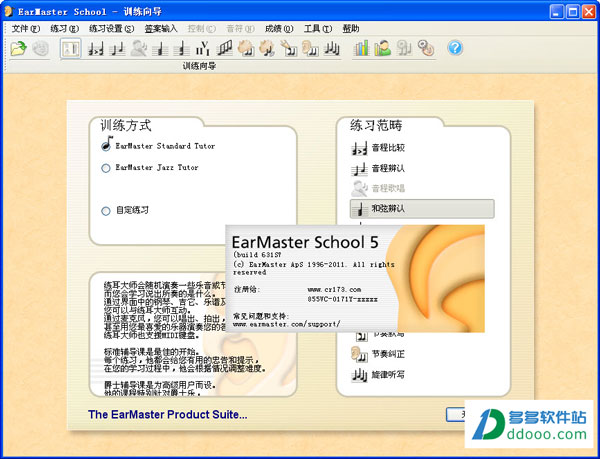This screenshot has width=600, height=459.
Task: Open statistics via the bar-chart toolbar icon
Action: (x=361, y=49)
